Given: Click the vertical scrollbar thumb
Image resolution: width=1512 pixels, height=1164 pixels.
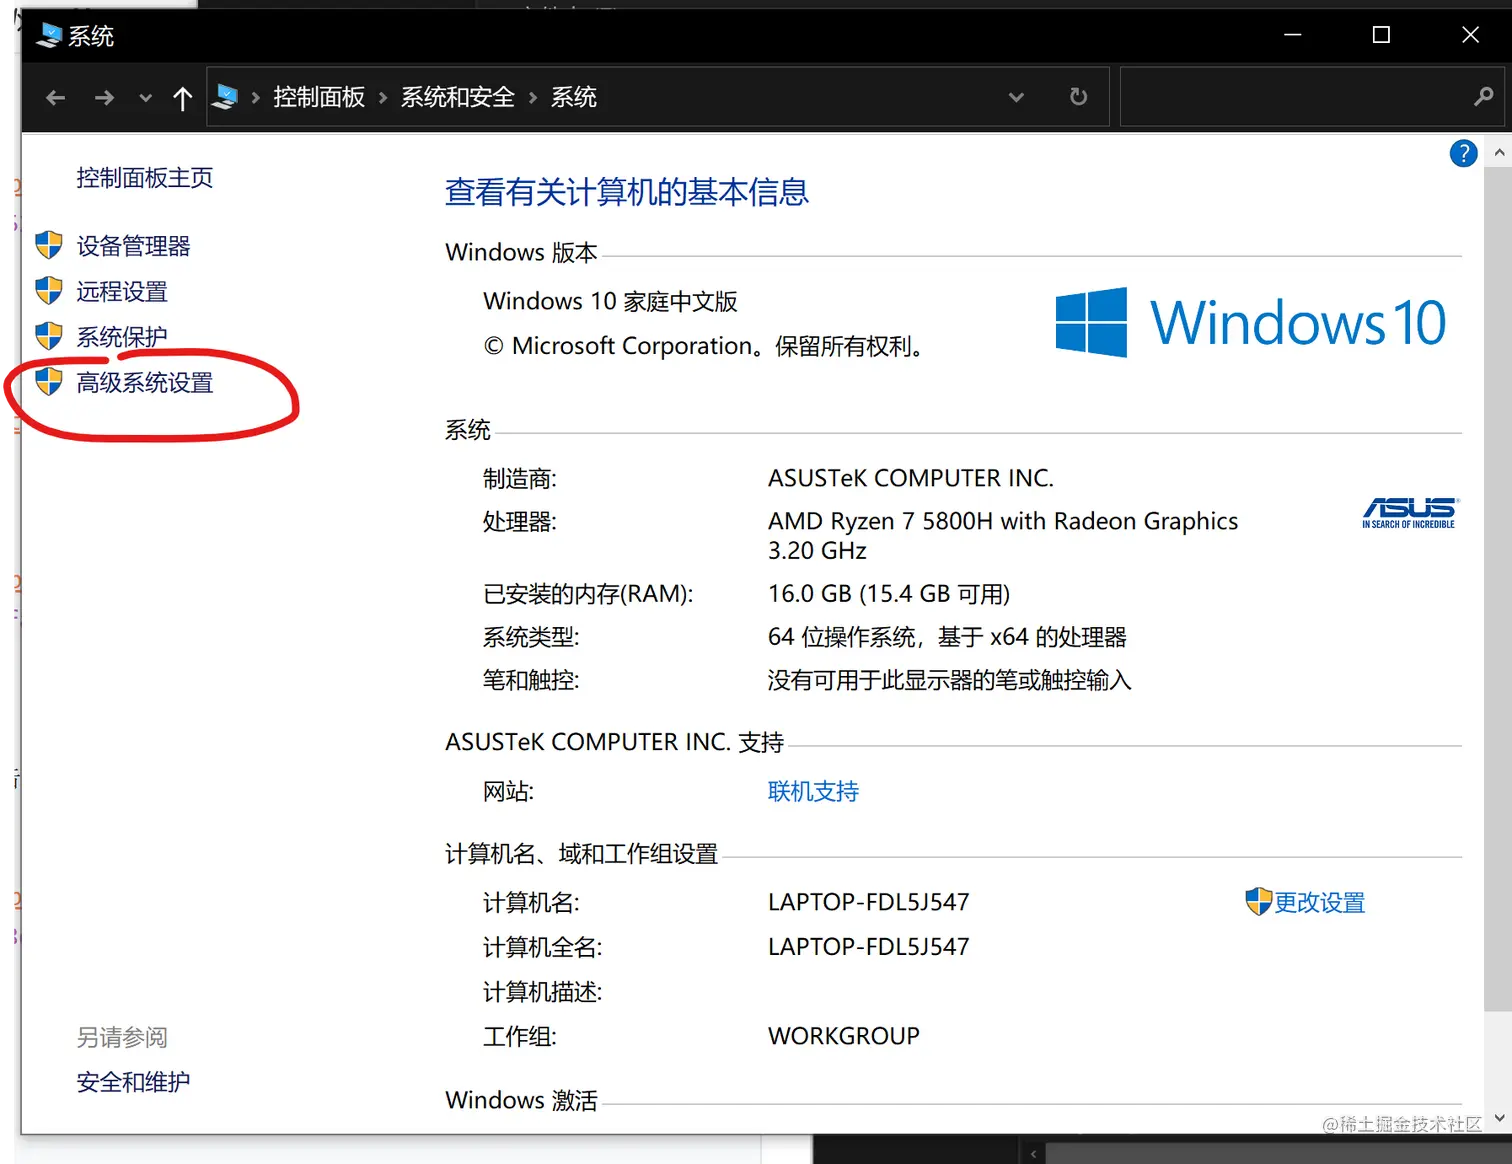Looking at the screenshot, I should (x=1498, y=591).
